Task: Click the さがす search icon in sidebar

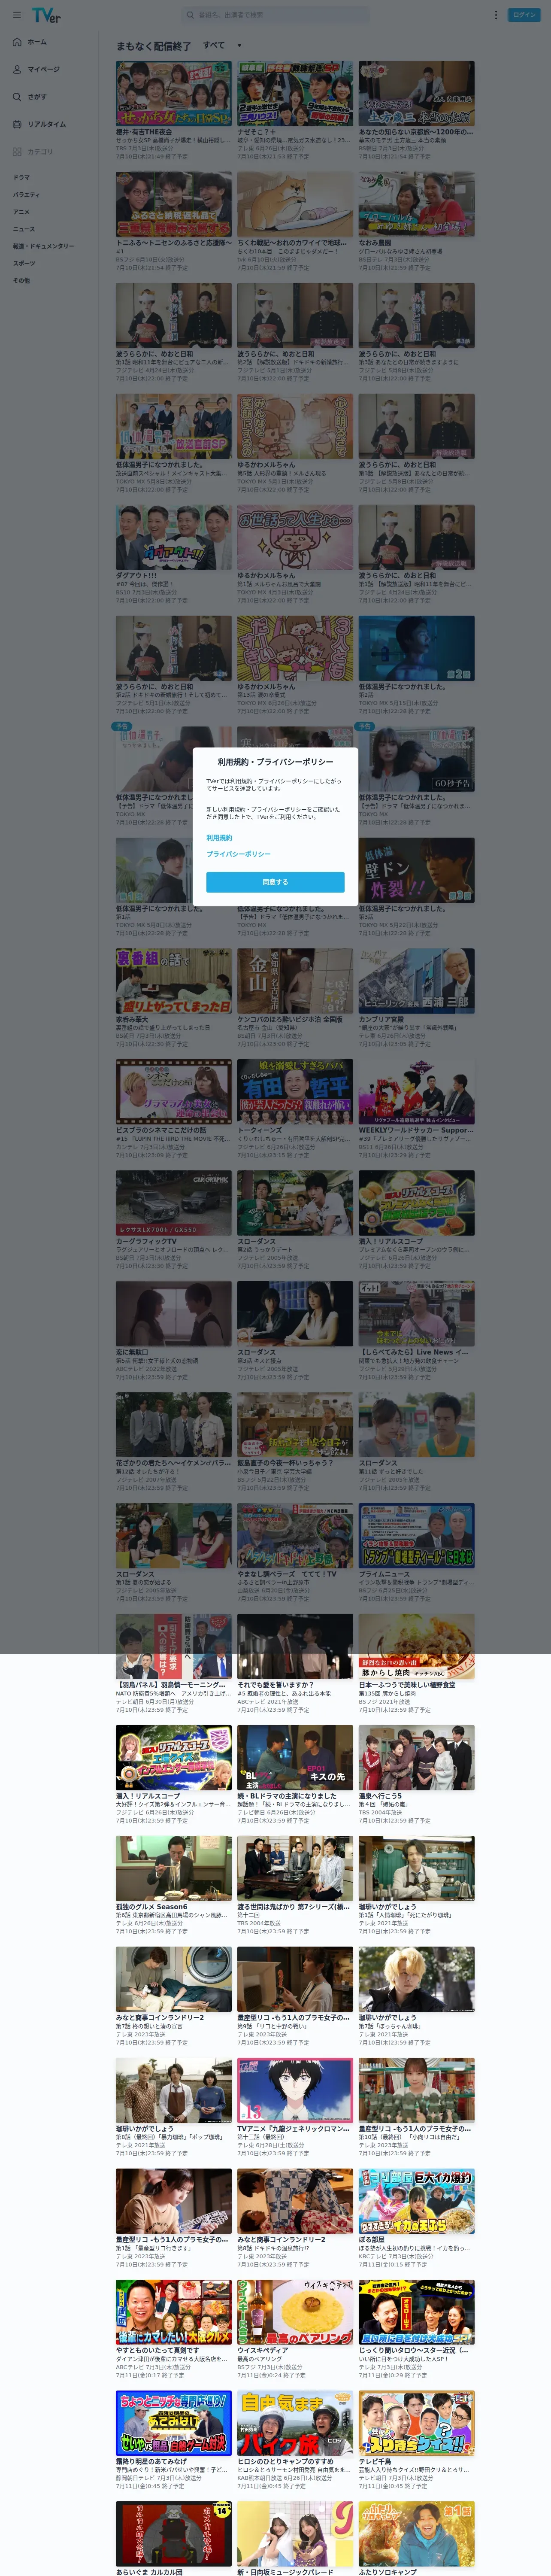Action: tap(17, 97)
